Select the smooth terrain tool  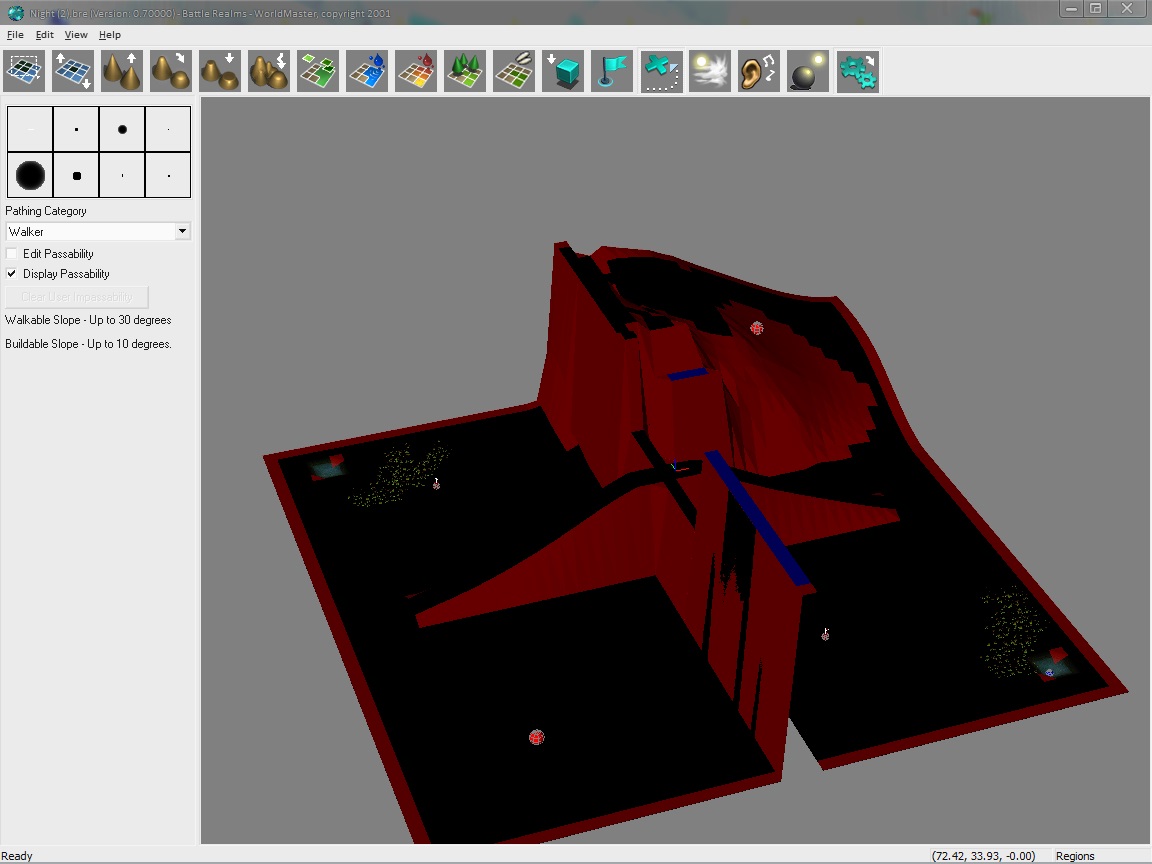[x=171, y=71]
